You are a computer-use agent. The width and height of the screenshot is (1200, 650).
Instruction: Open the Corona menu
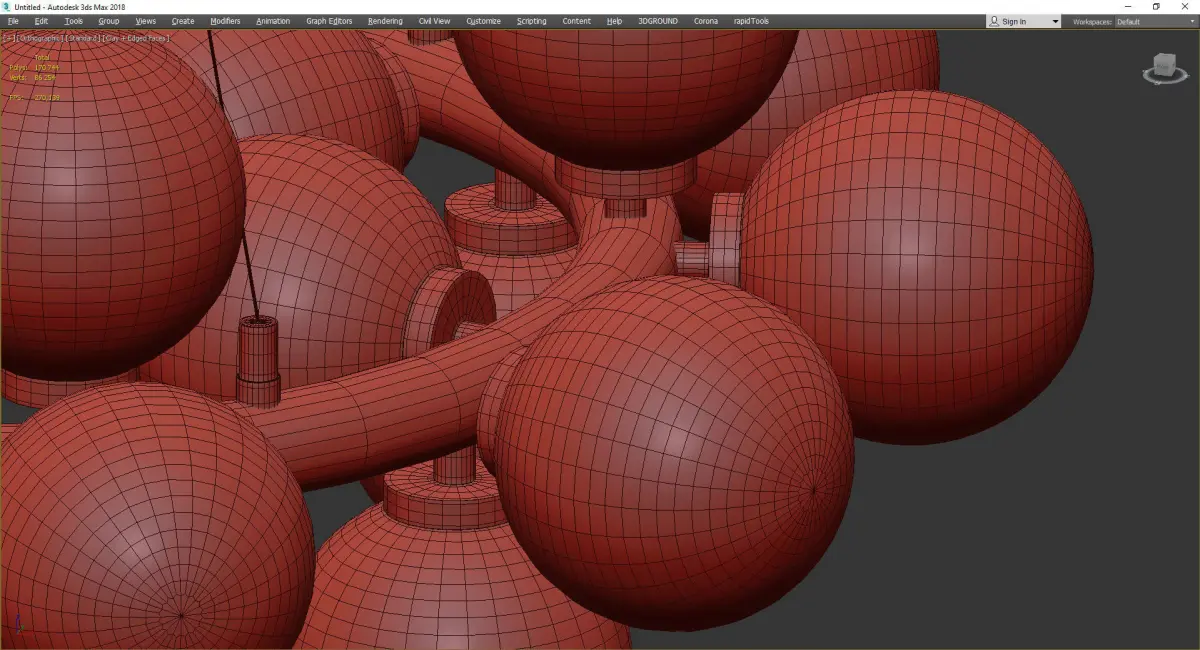(x=706, y=21)
